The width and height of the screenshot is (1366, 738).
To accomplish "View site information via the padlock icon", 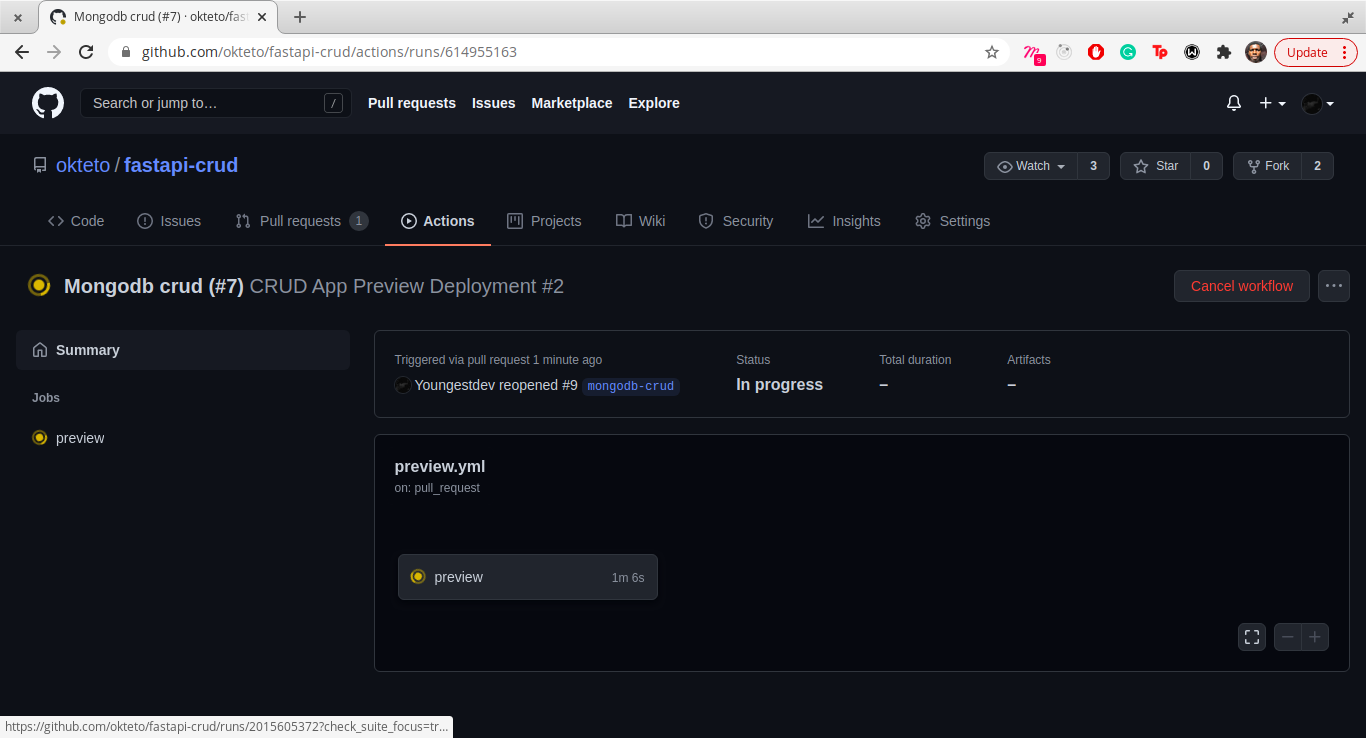I will [125, 52].
